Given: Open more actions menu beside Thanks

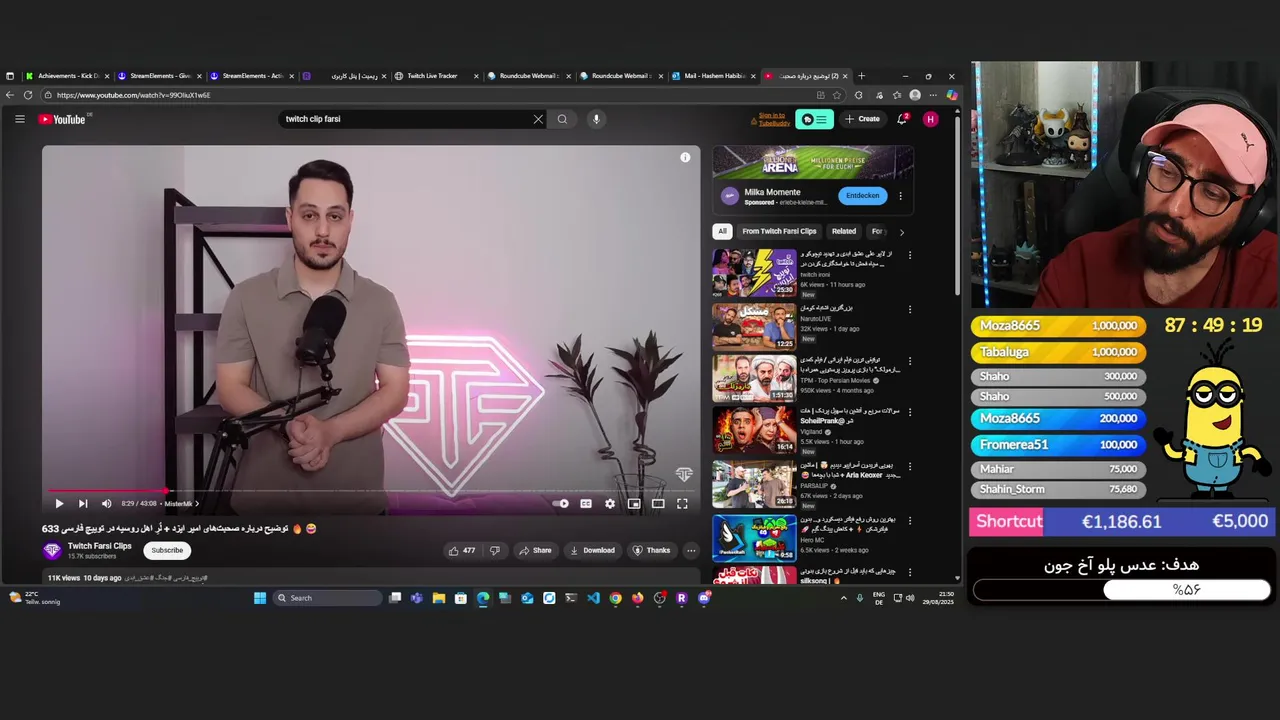Looking at the screenshot, I should pos(690,550).
